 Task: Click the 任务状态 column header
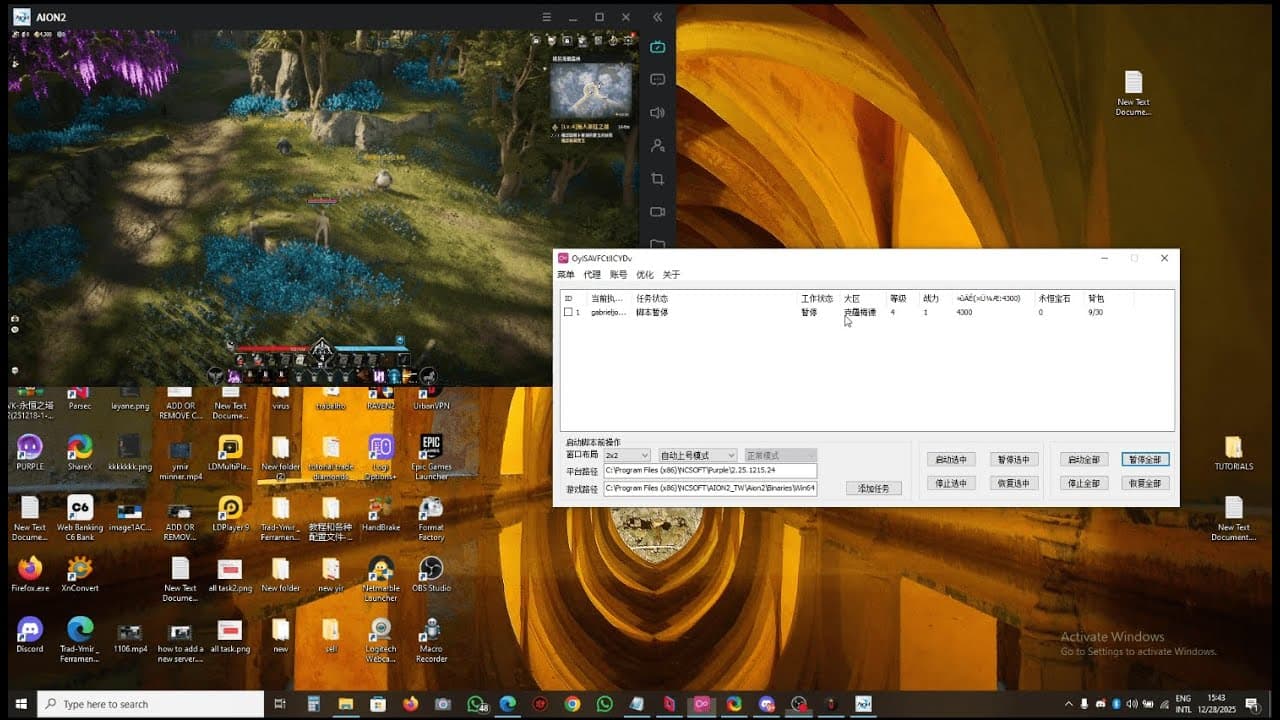point(652,298)
